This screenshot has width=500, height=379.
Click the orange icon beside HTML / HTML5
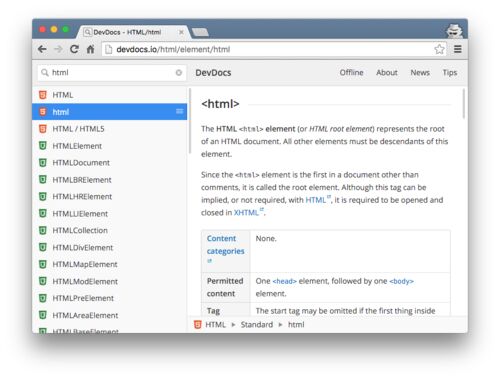coord(43,129)
